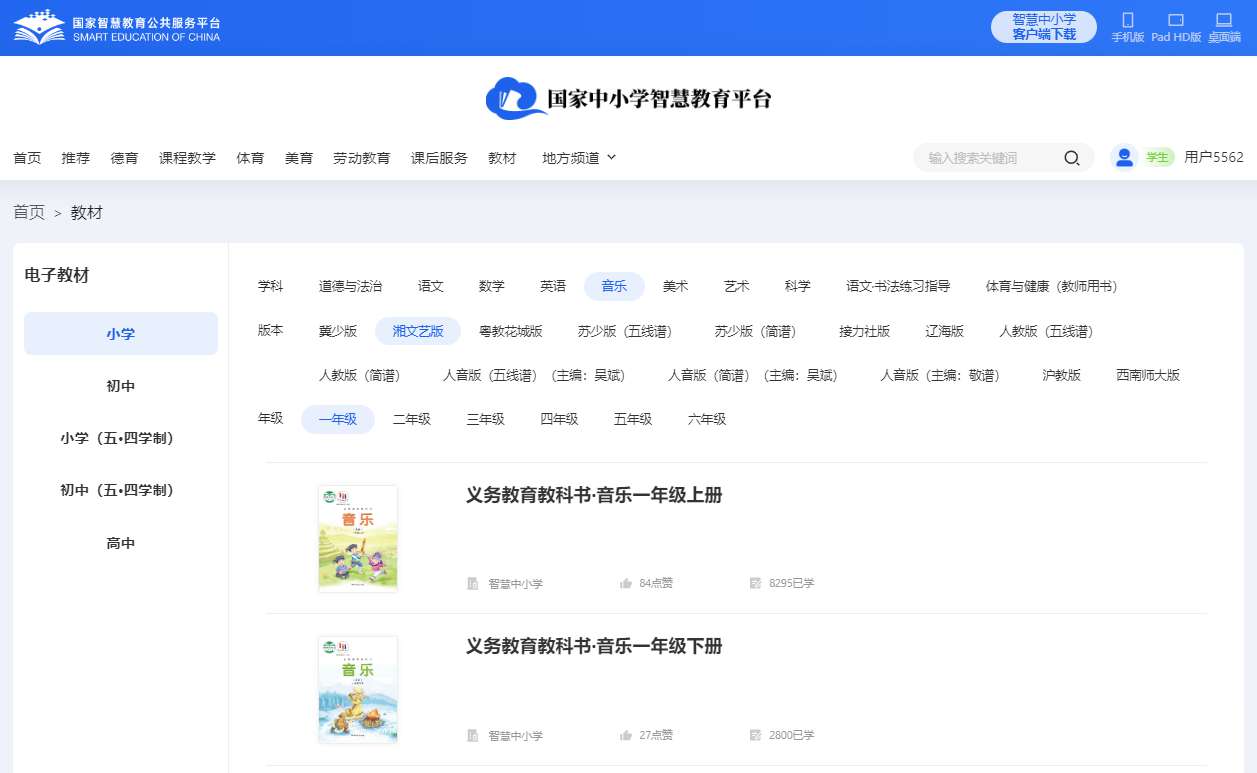1257x773 pixels.
Task: Click the search keyword input field
Action: click(x=990, y=158)
